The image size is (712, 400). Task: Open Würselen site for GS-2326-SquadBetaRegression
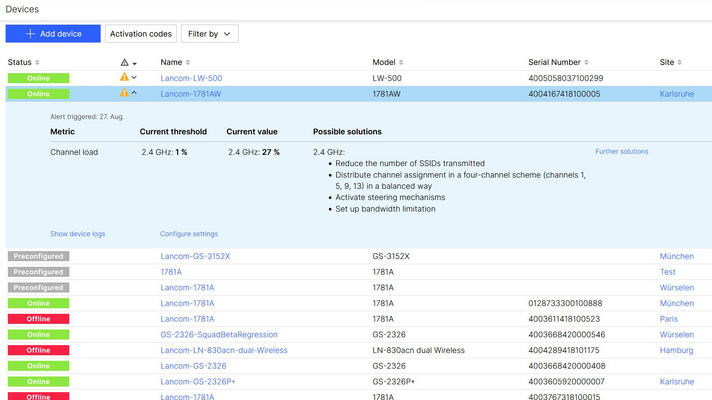tap(677, 335)
